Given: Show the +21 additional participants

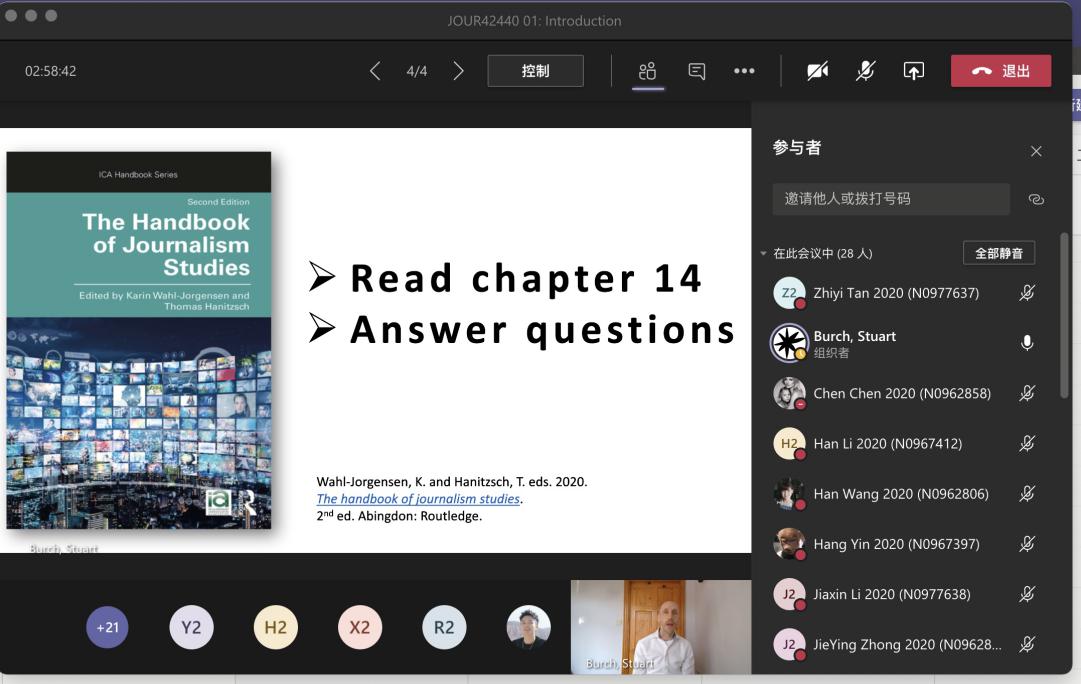Looking at the screenshot, I should 107,628.
